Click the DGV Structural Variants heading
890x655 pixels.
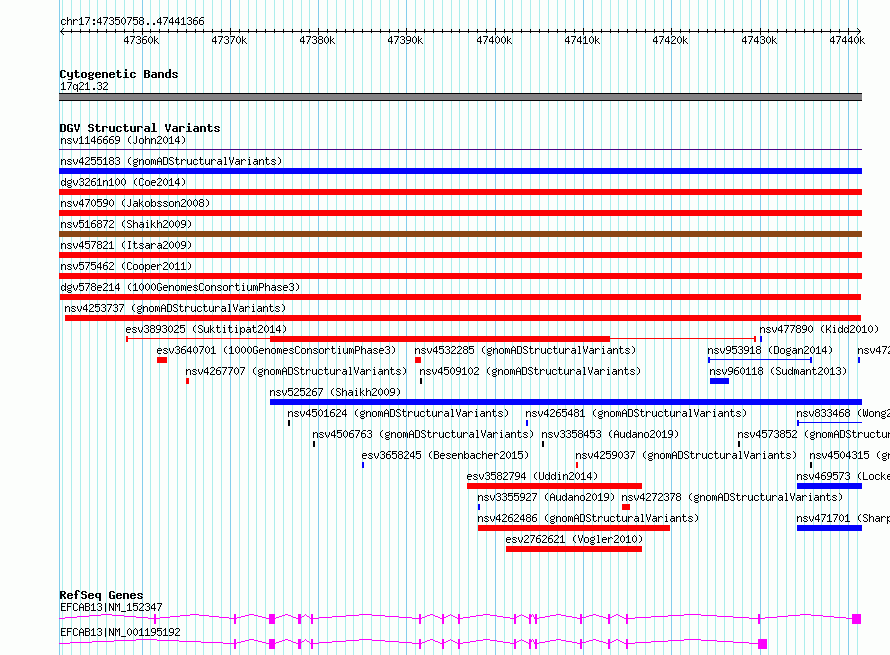point(140,128)
